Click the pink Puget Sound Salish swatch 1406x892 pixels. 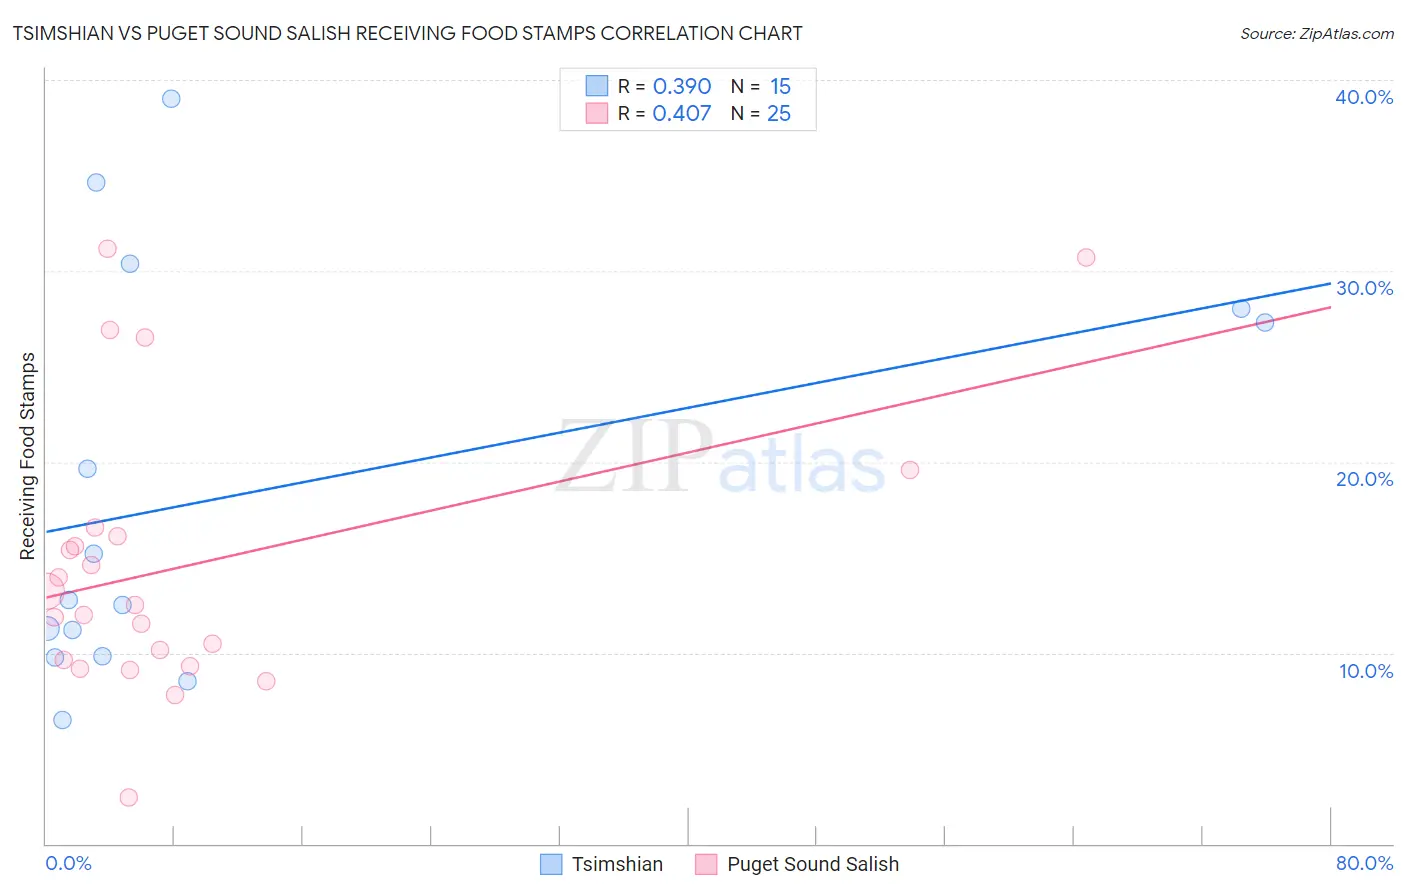tap(706, 864)
